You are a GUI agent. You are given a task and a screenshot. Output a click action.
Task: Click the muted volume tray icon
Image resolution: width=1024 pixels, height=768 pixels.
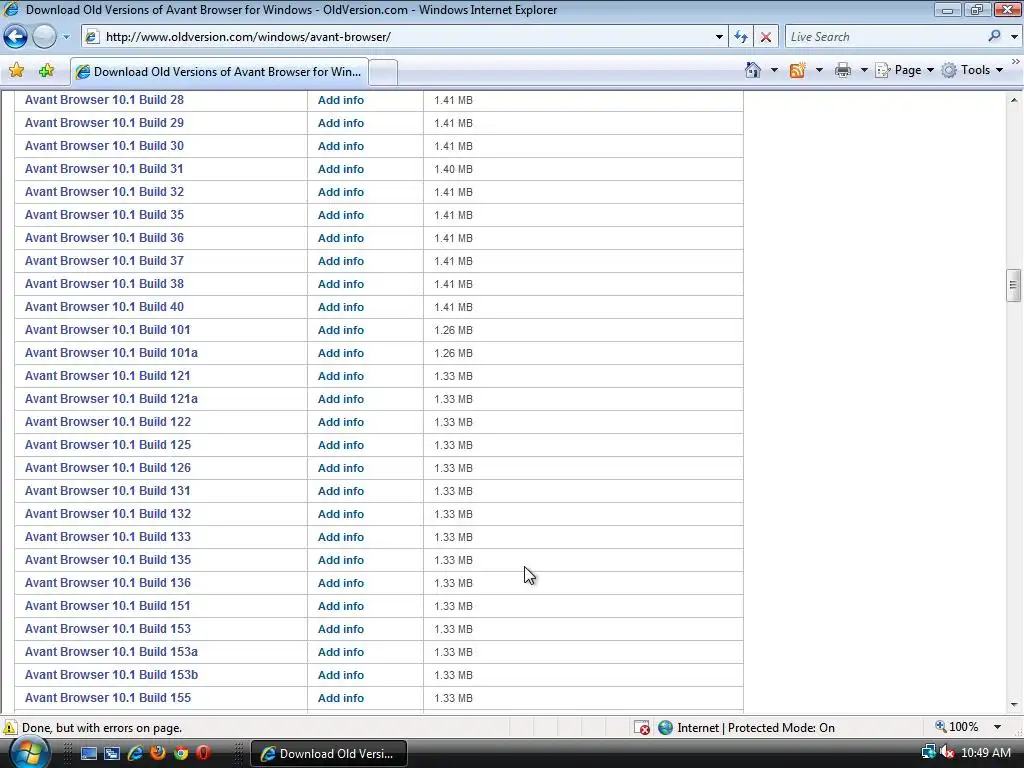[x=948, y=753]
